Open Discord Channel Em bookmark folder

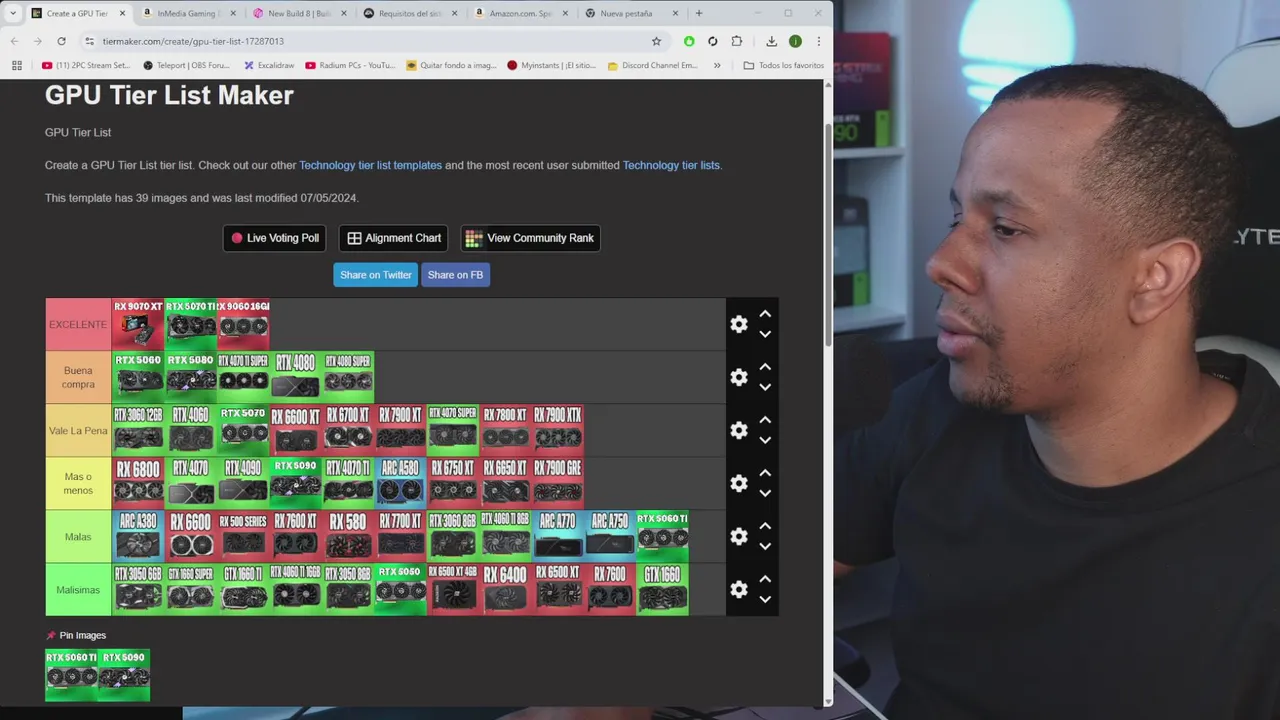pos(653,65)
